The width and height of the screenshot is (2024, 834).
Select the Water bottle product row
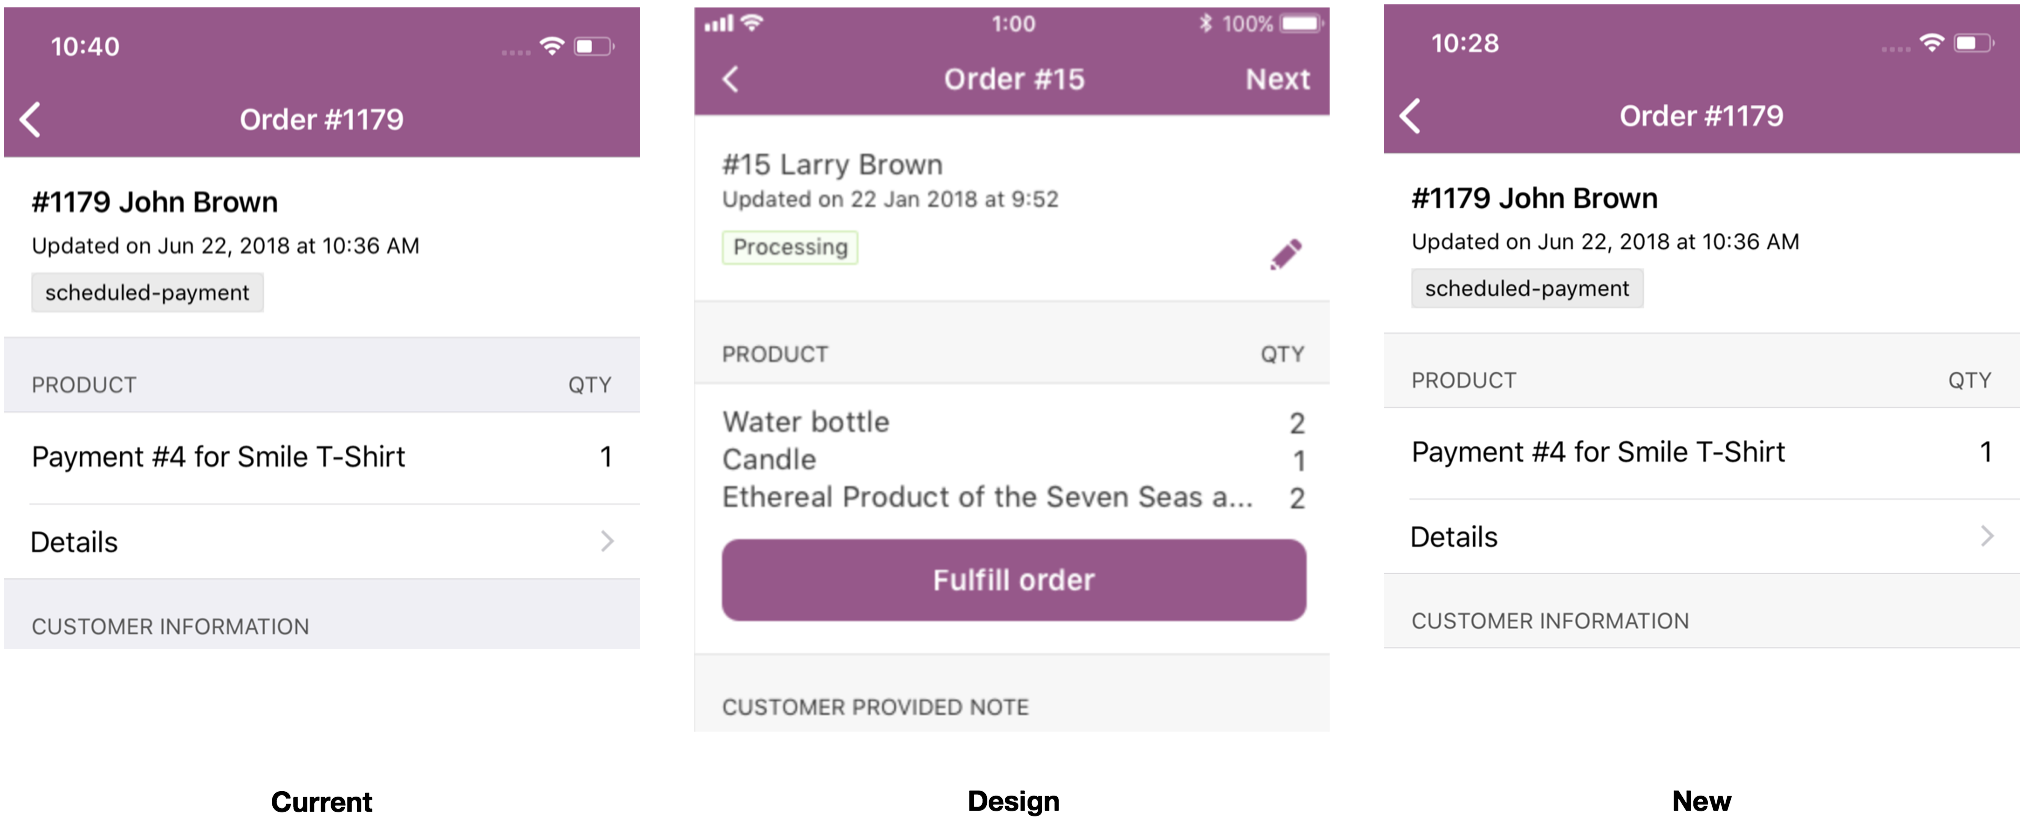pos(806,422)
